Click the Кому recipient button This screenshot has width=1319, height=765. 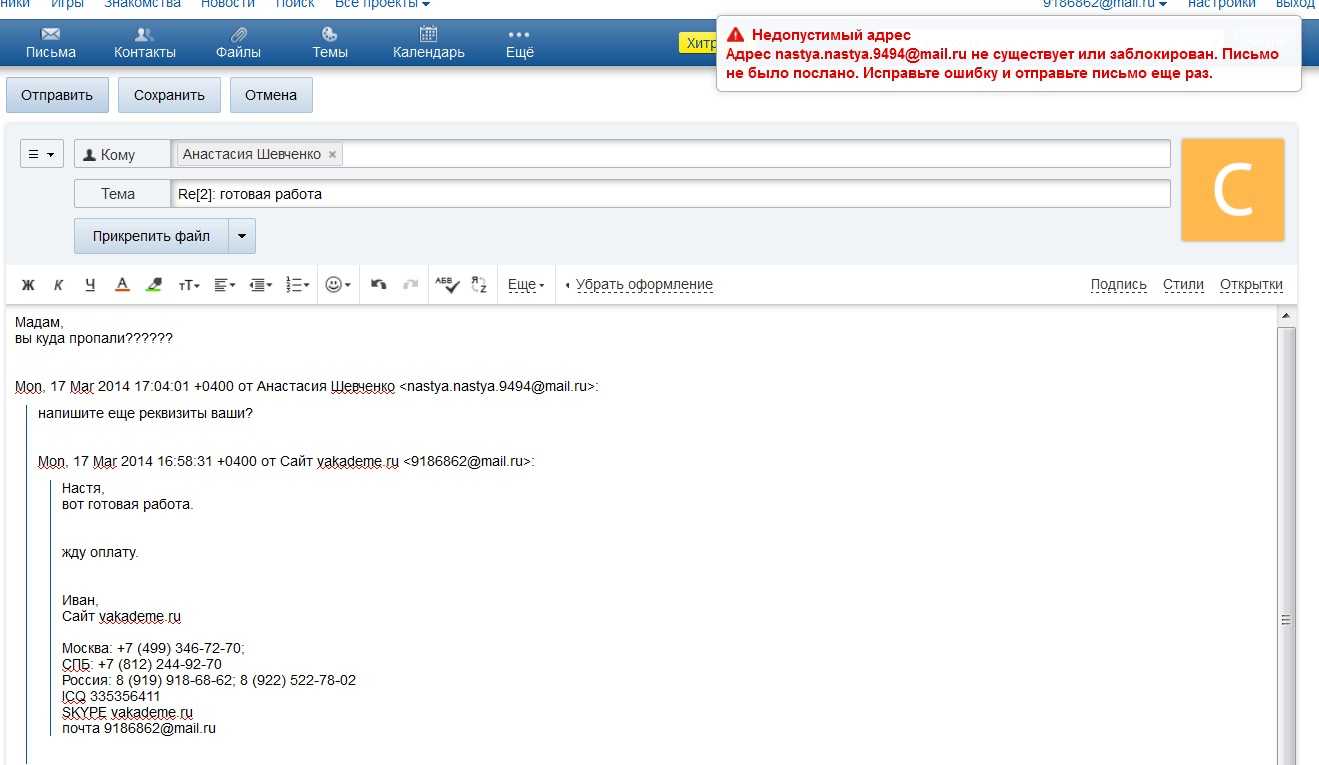coord(122,155)
